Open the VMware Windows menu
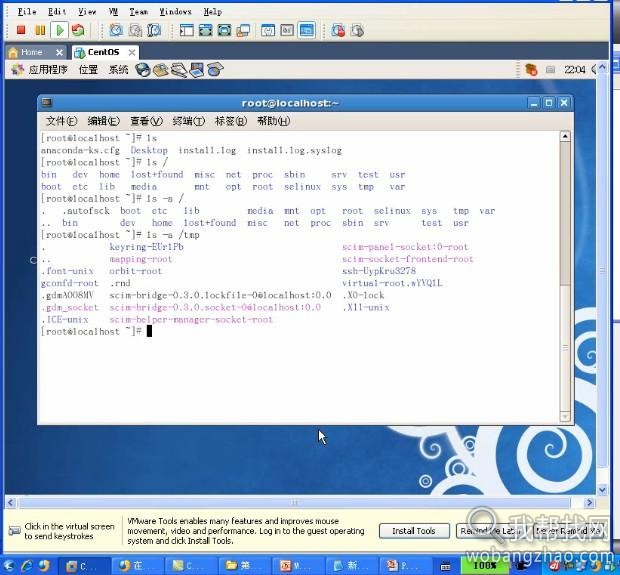This screenshot has height=575, width=620. 175,12
